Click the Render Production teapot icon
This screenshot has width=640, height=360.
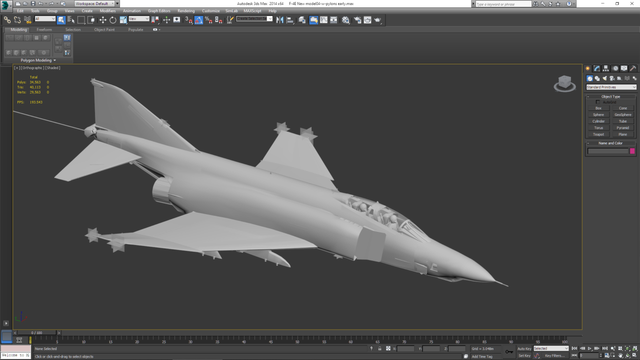pos(378,20)
